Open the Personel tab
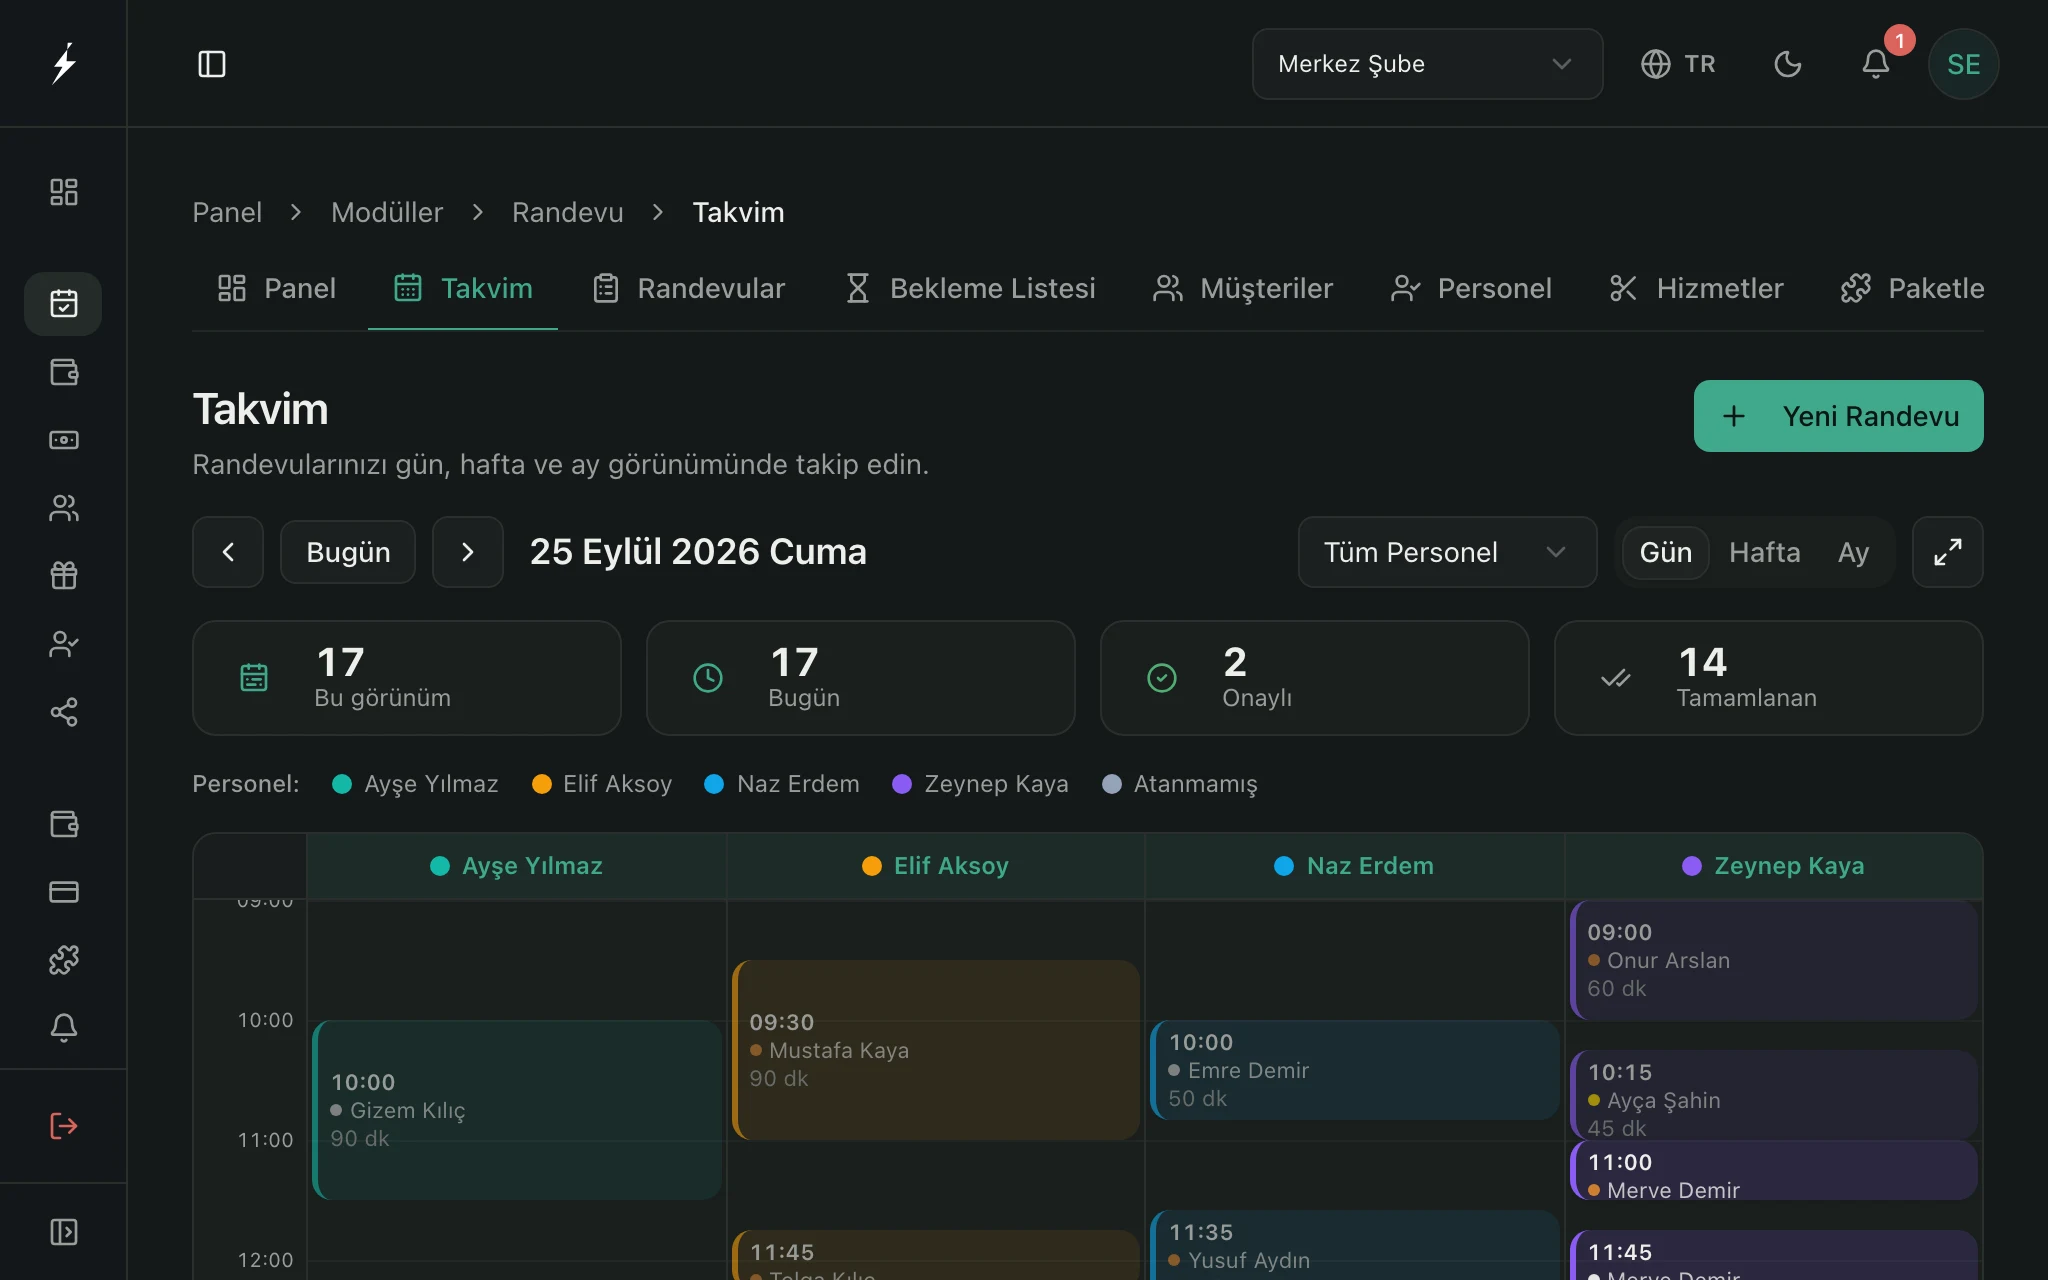The width and height of the screenshot is (2048, 1280). [1471, 288]
